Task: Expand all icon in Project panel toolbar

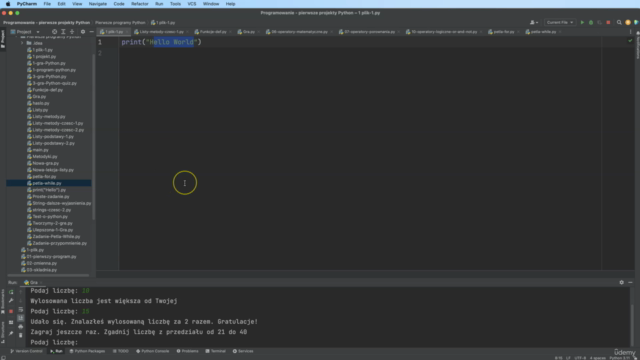Action: click(63, 31)
